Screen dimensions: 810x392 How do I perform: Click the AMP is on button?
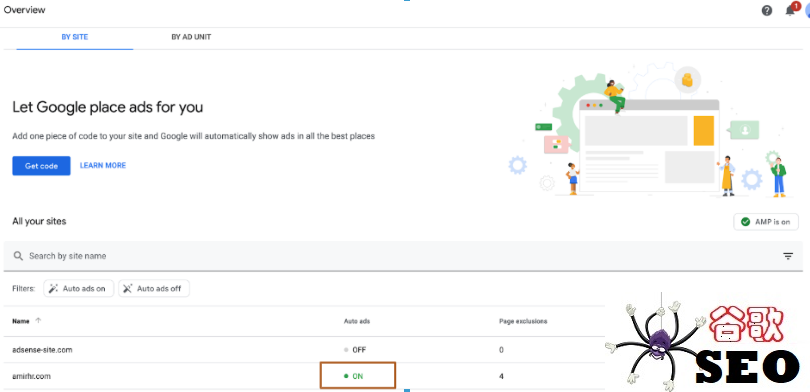click(x=766, y=222)
